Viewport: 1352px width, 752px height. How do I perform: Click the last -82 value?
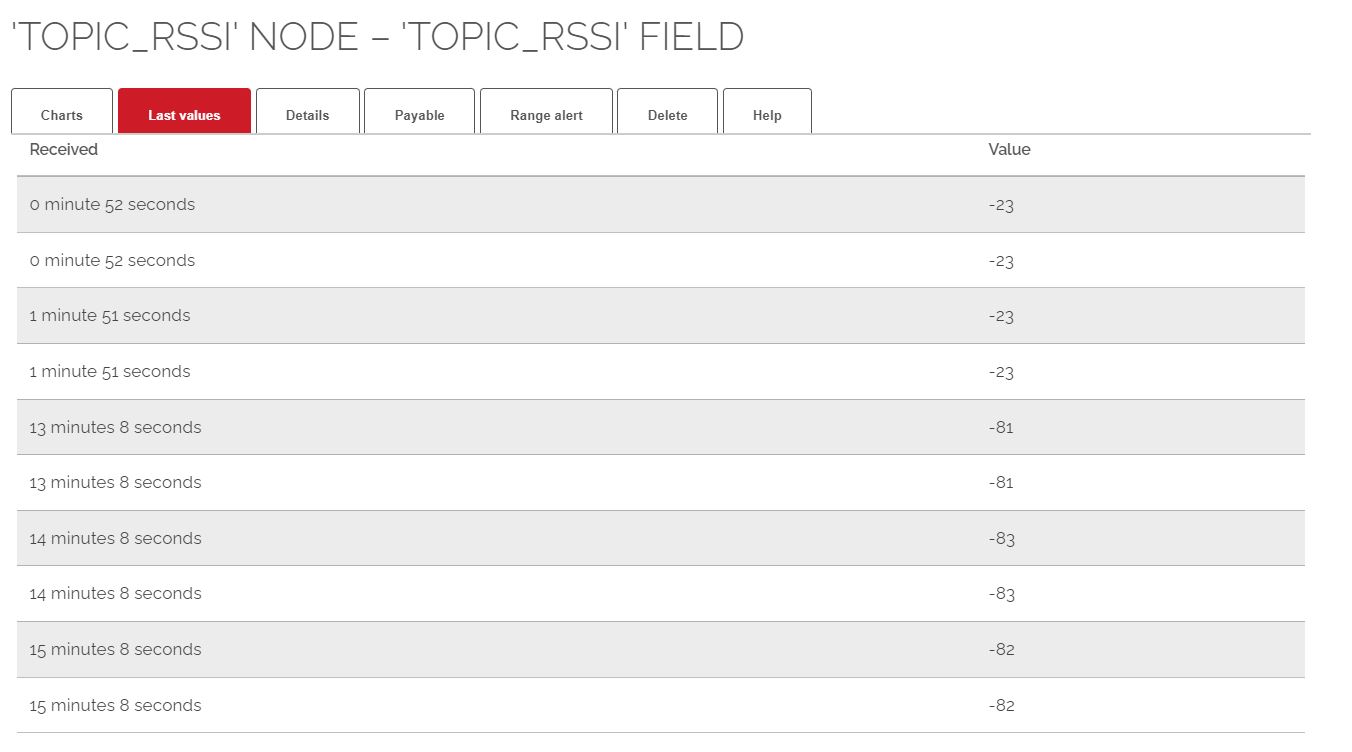click(x=1002, y=706)
